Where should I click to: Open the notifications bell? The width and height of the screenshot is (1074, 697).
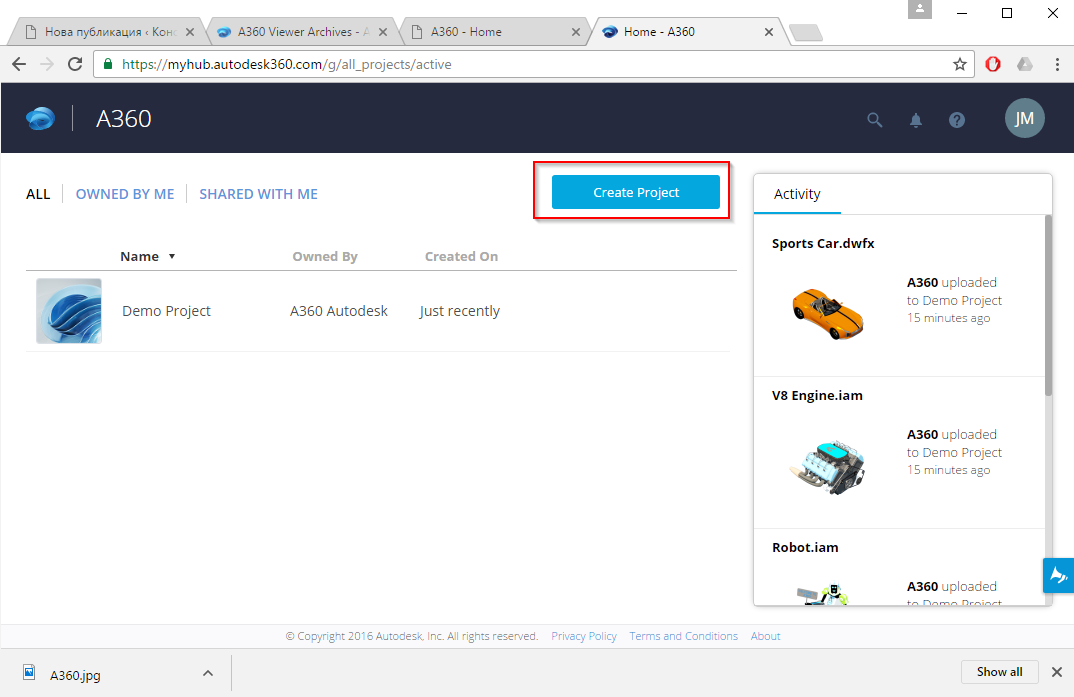click(916, 121)
